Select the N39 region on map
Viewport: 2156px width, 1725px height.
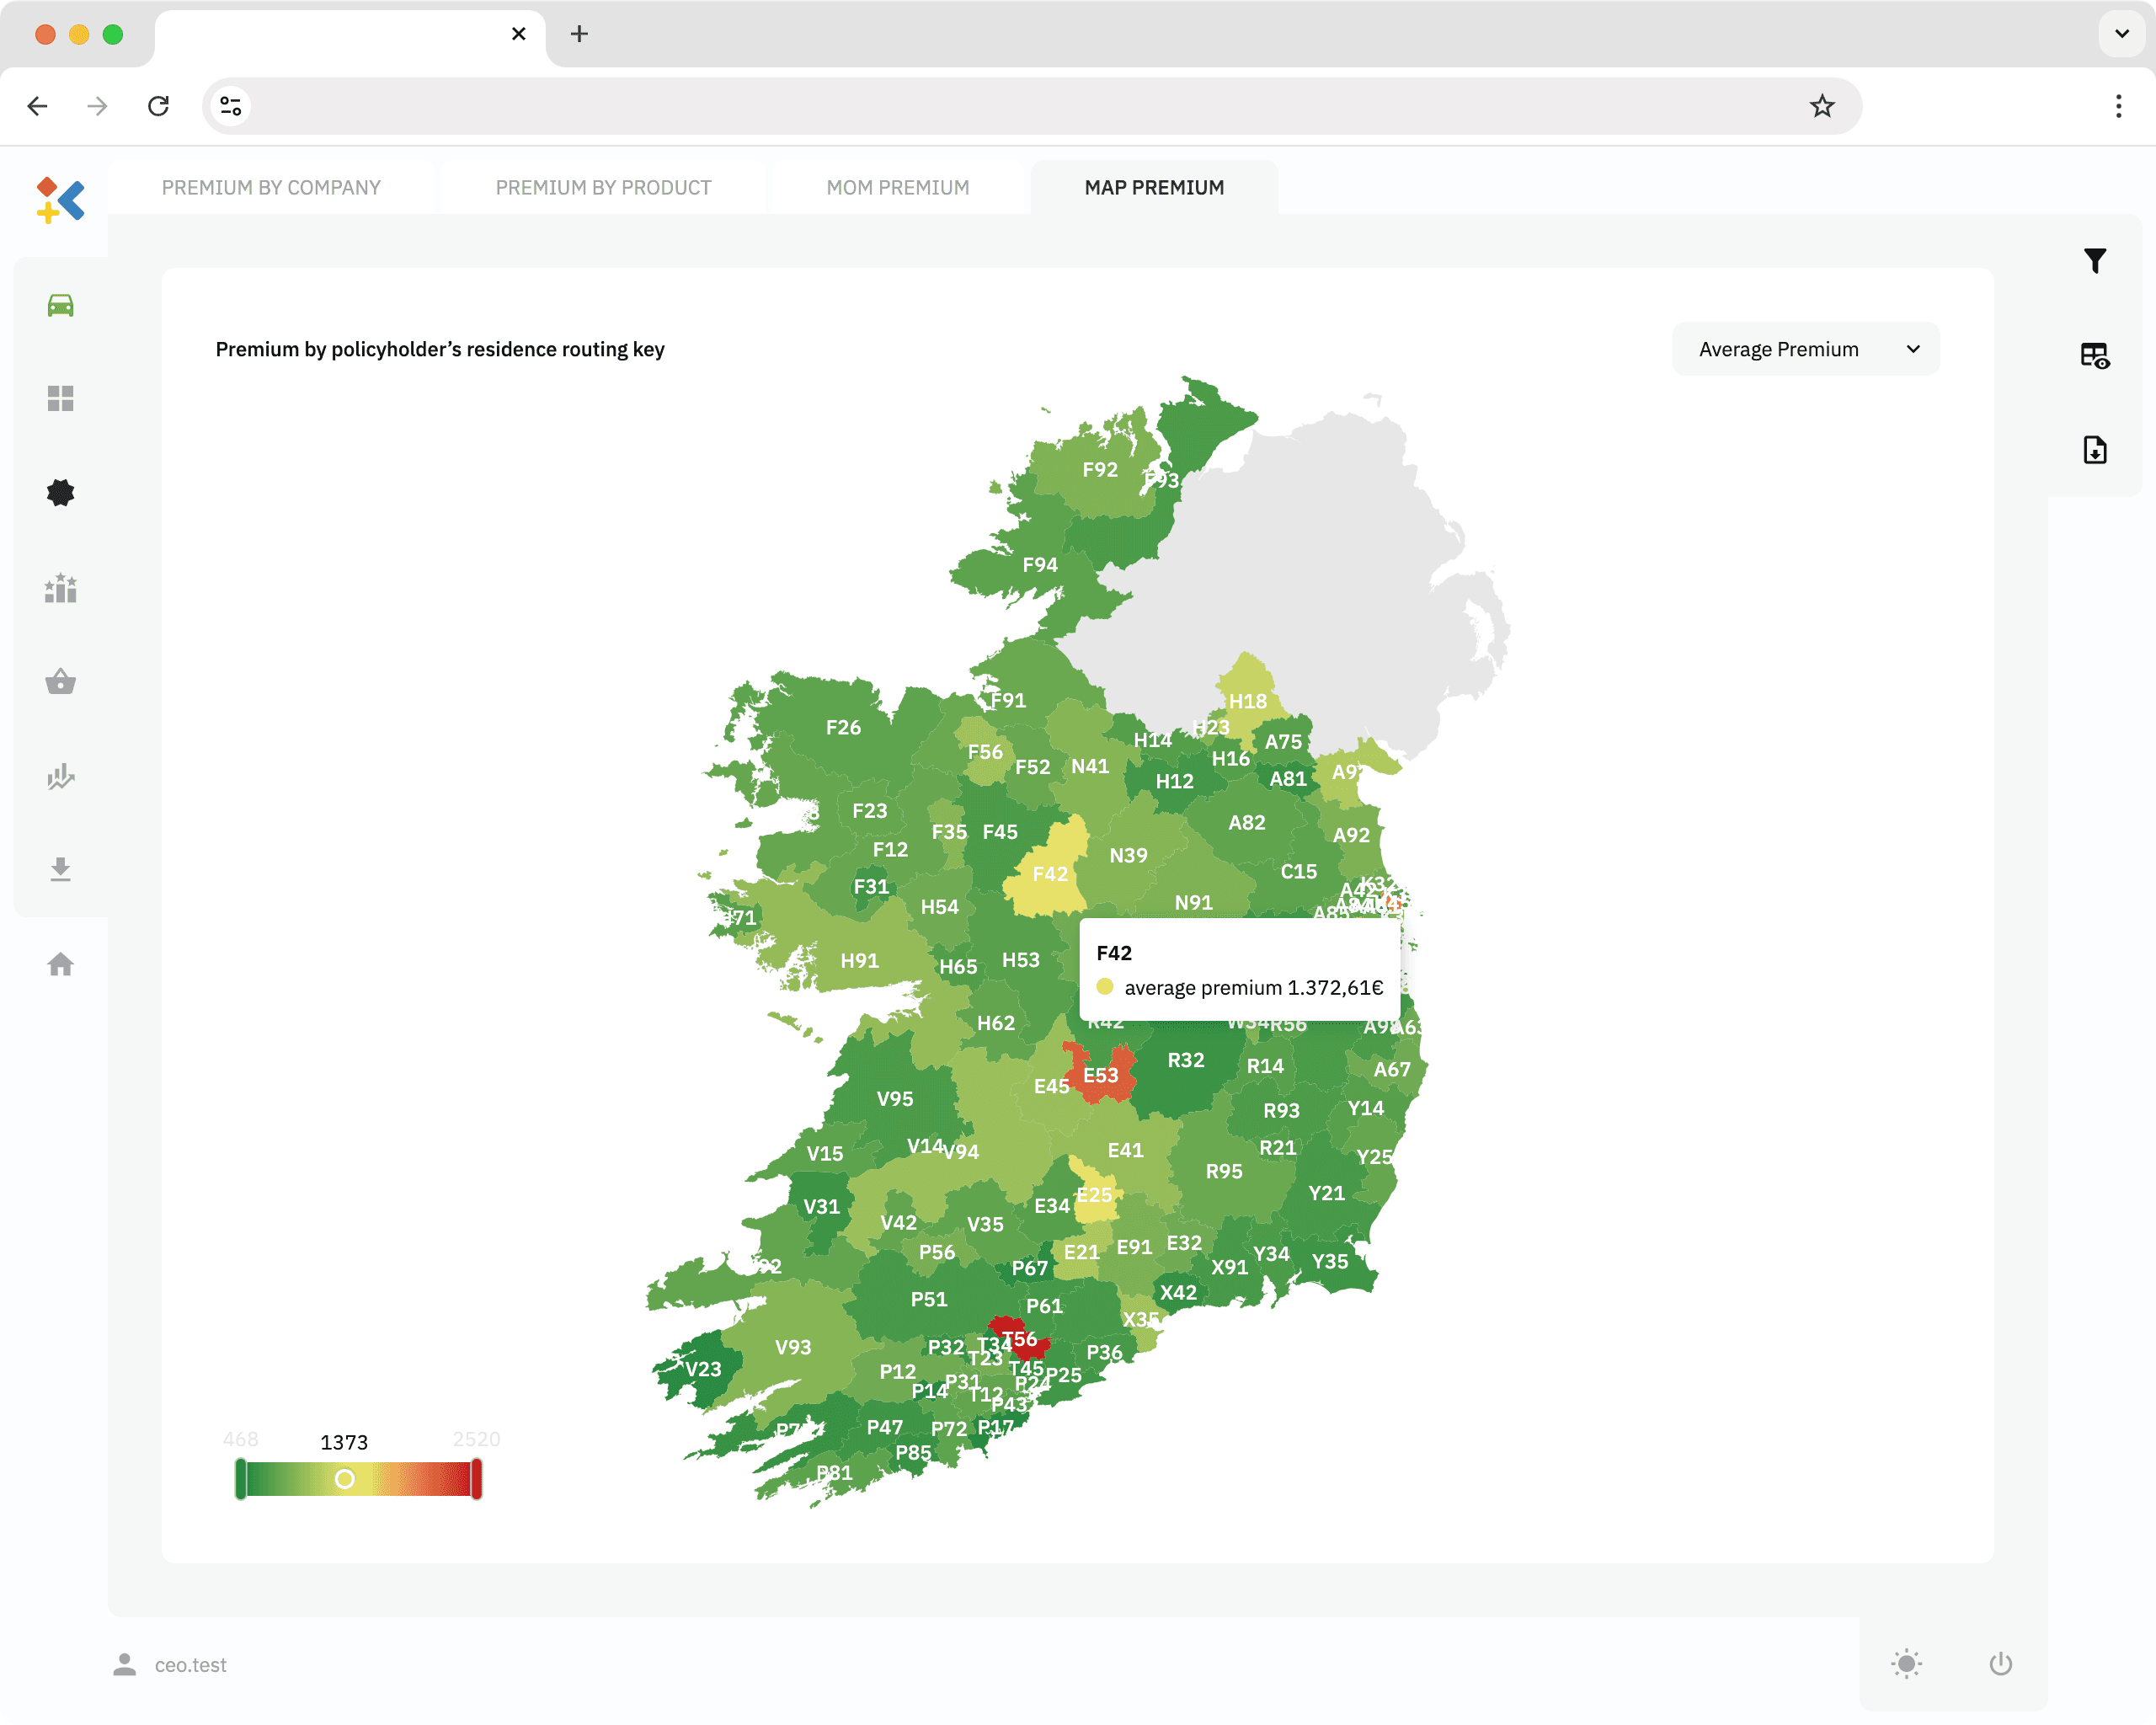[1128, 855]
